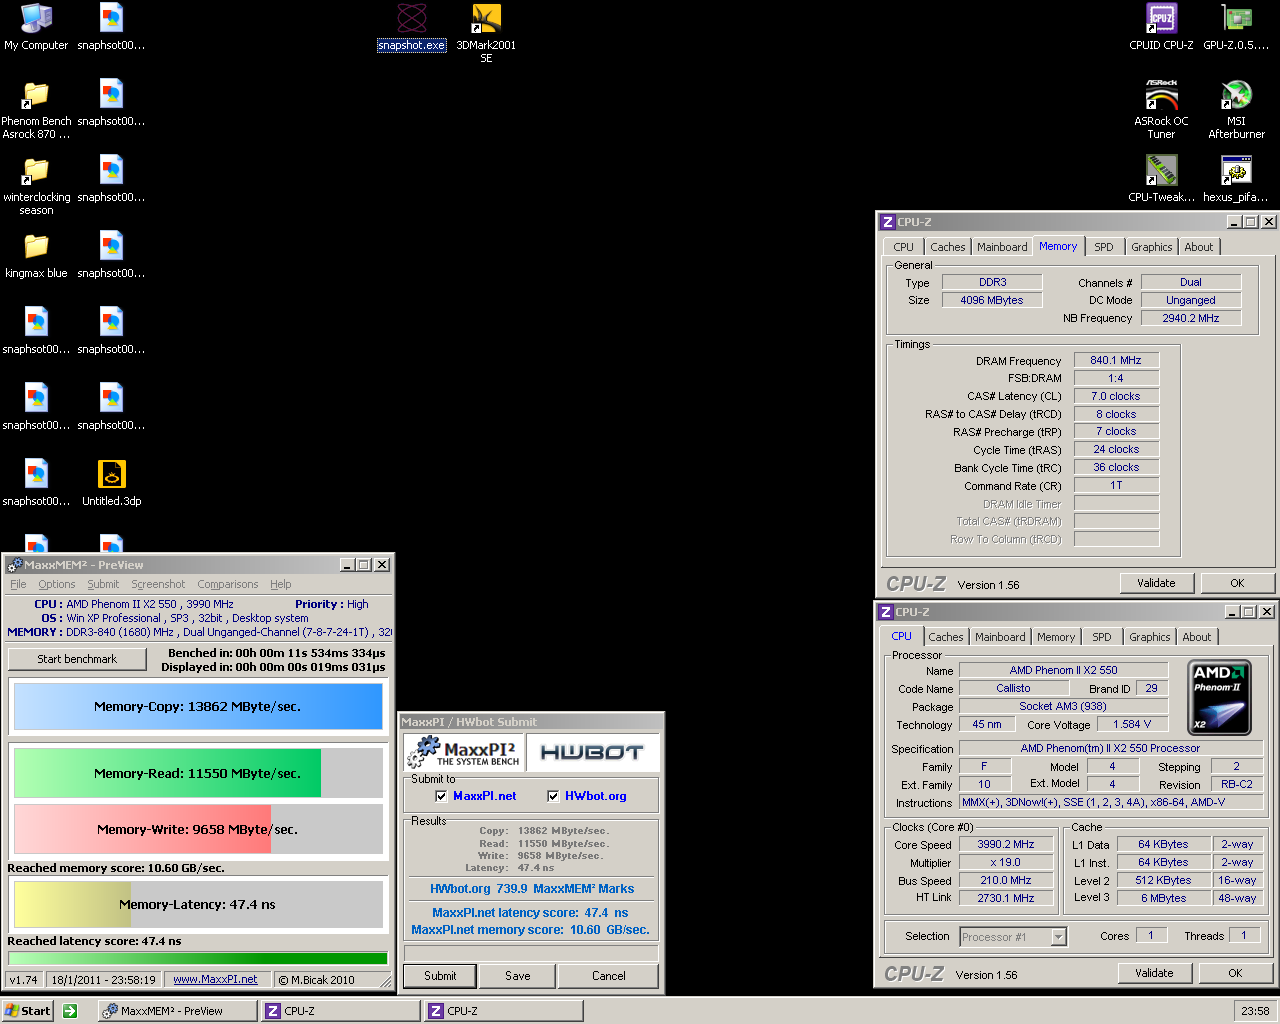The width and height of the screenshot is (1280, 1024).
Task: Open the Screenshot menu in MaxxMEM²
Action: 158,584
